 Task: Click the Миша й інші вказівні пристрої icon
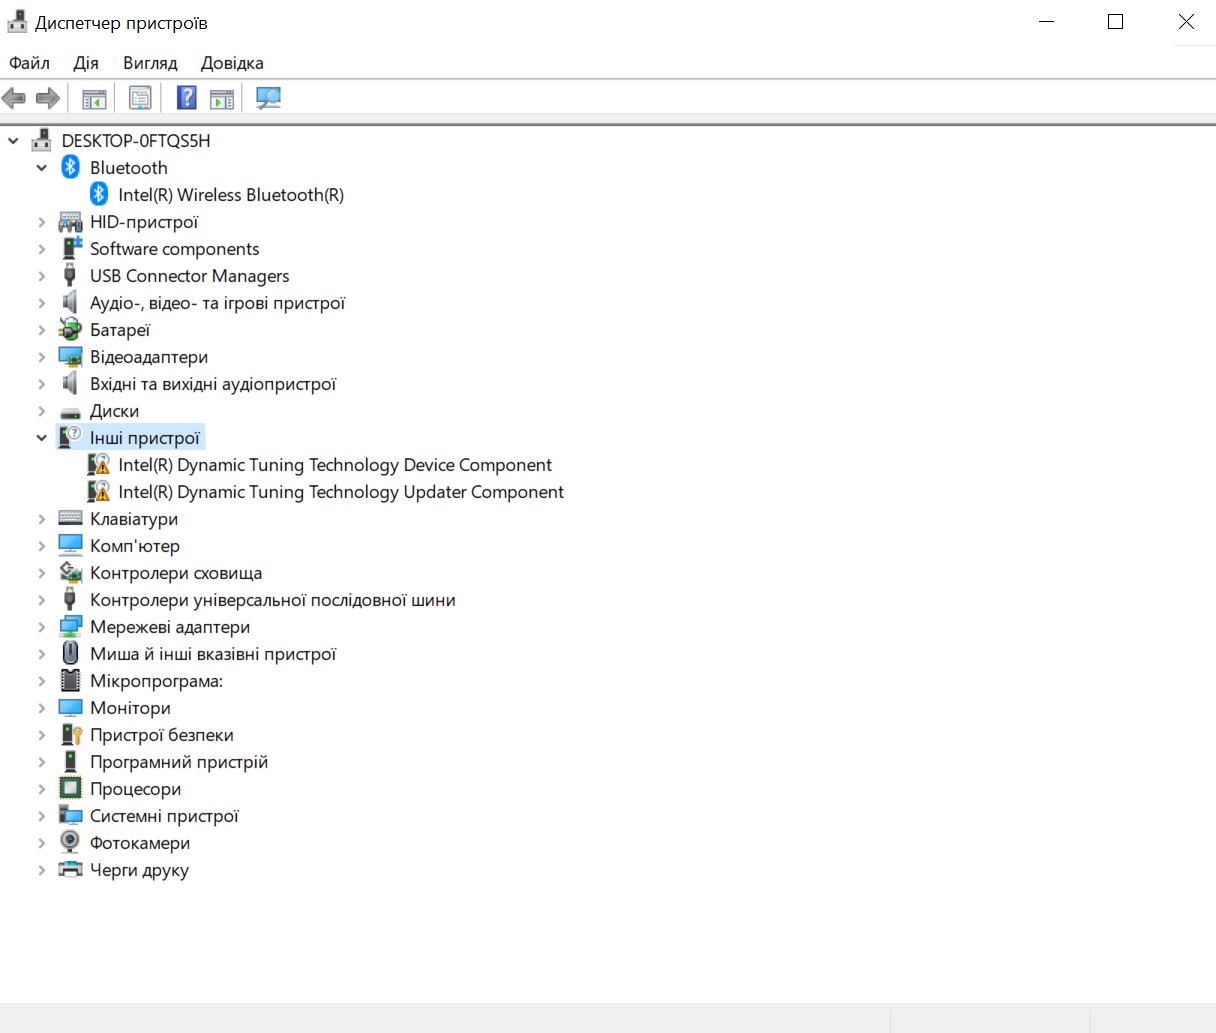click(70, 653)
